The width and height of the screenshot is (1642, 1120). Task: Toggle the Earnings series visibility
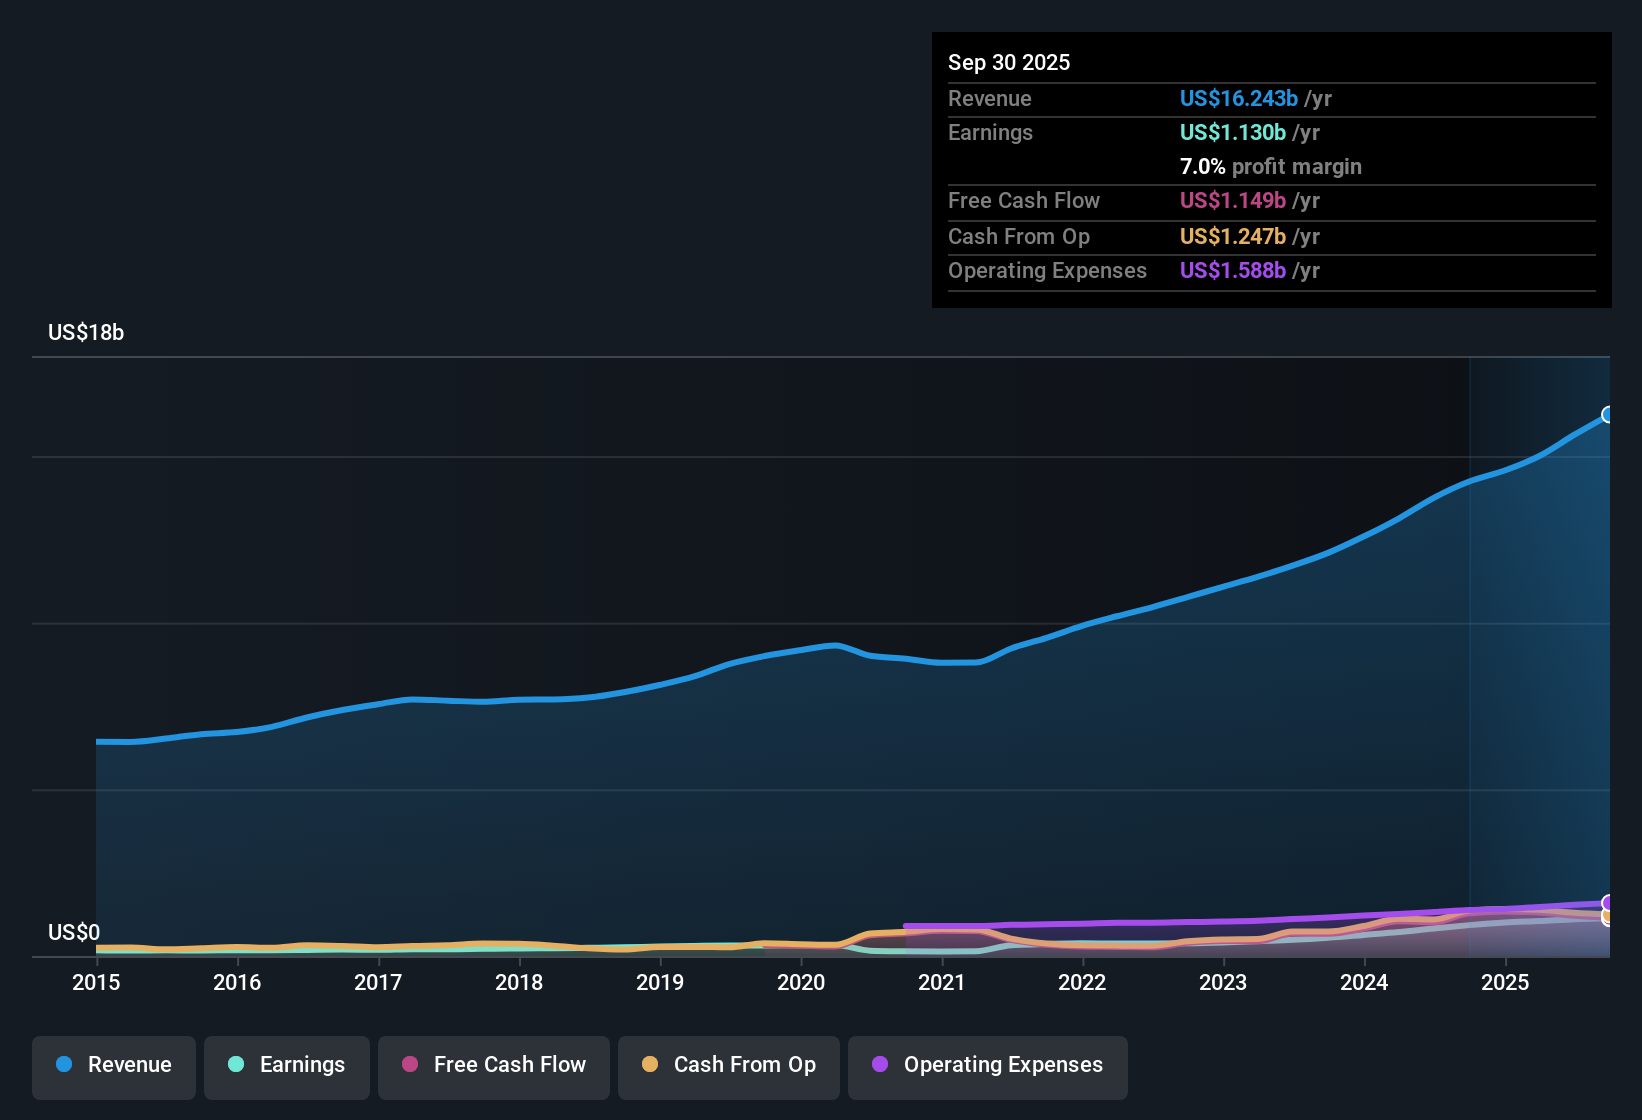click(287, 1066)
